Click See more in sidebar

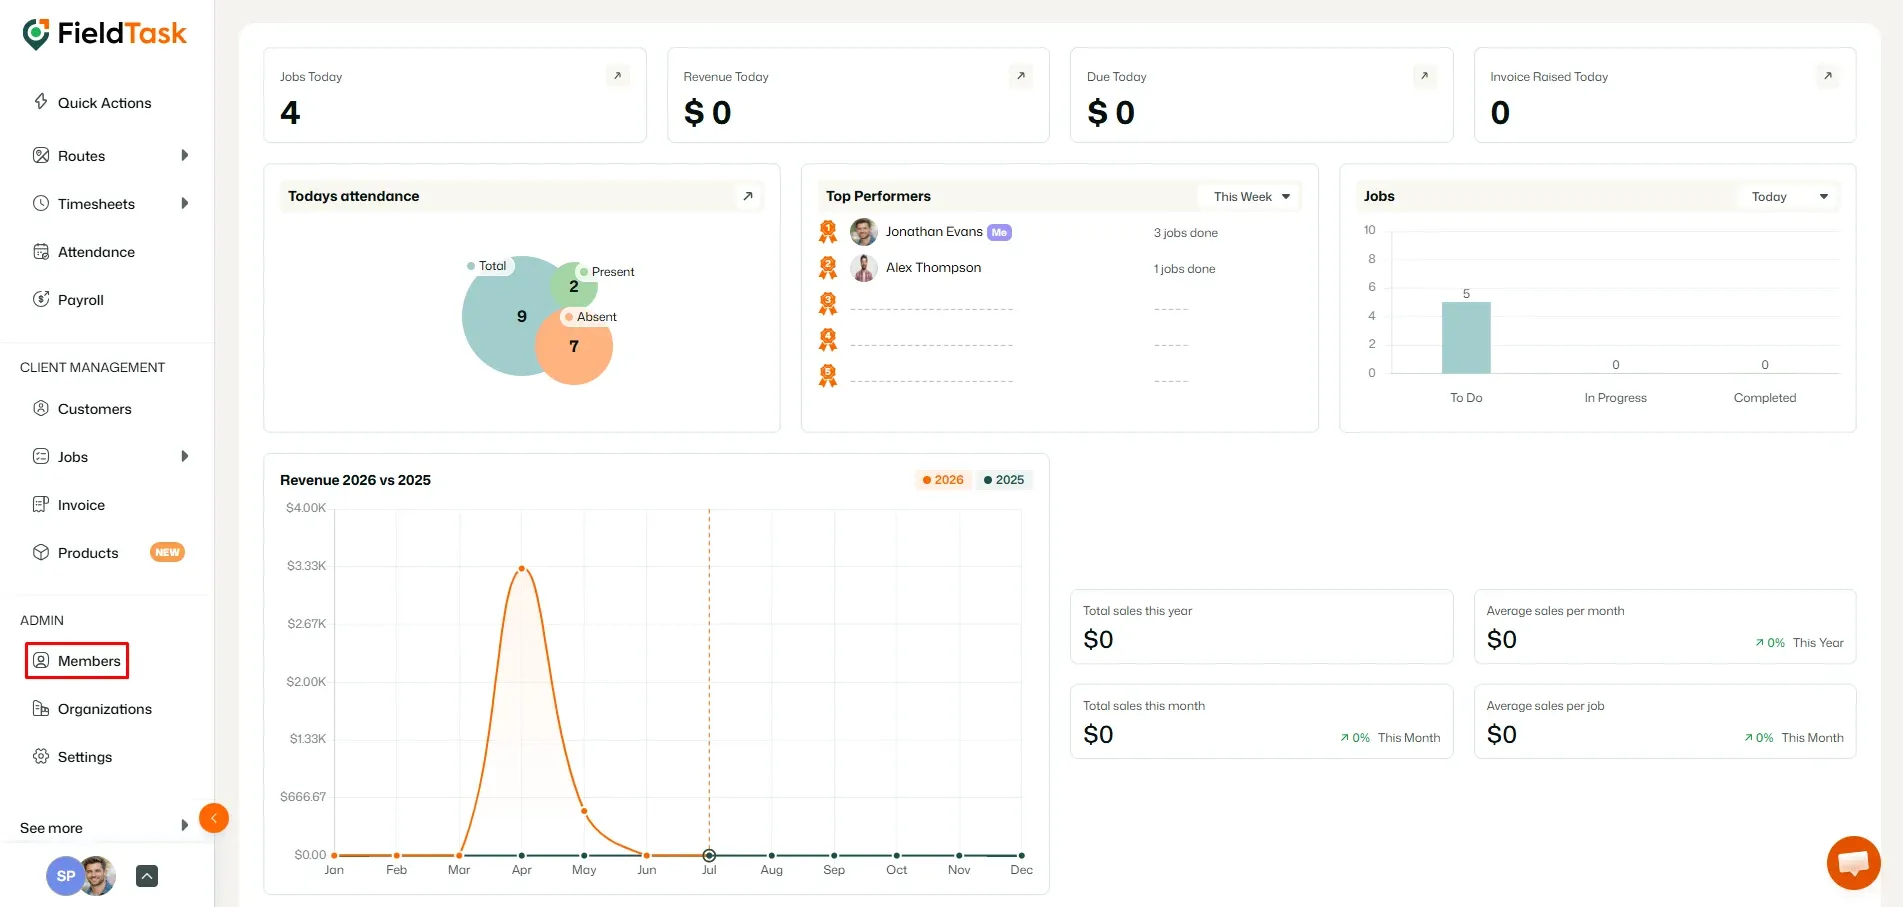click(51, 828)
